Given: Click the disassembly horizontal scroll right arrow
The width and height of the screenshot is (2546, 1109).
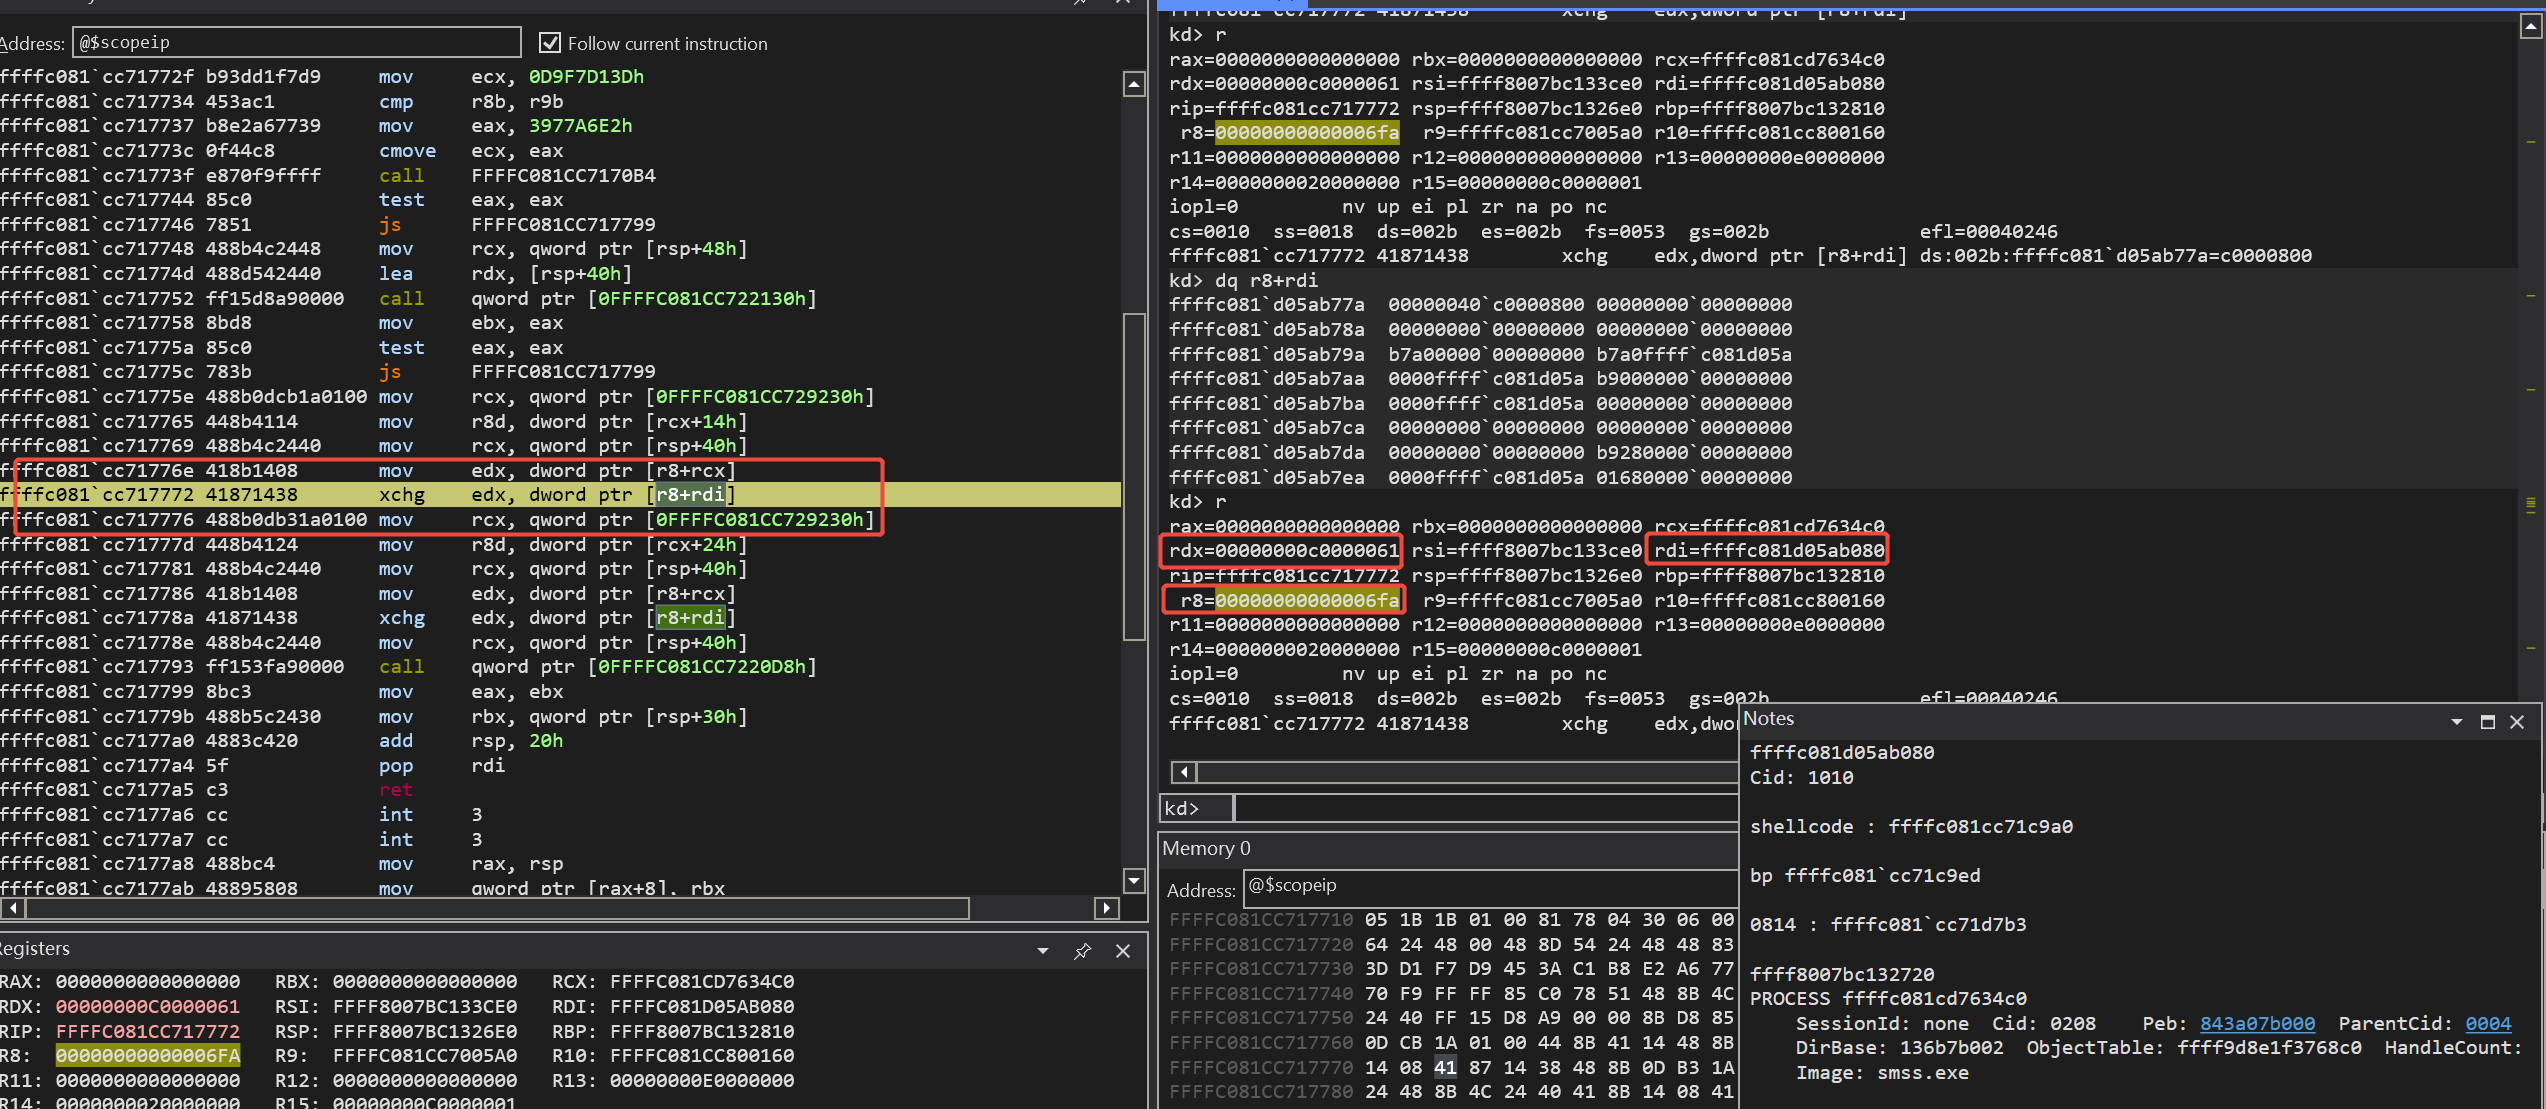Looking at the screenshot, I should point(1106,908).
